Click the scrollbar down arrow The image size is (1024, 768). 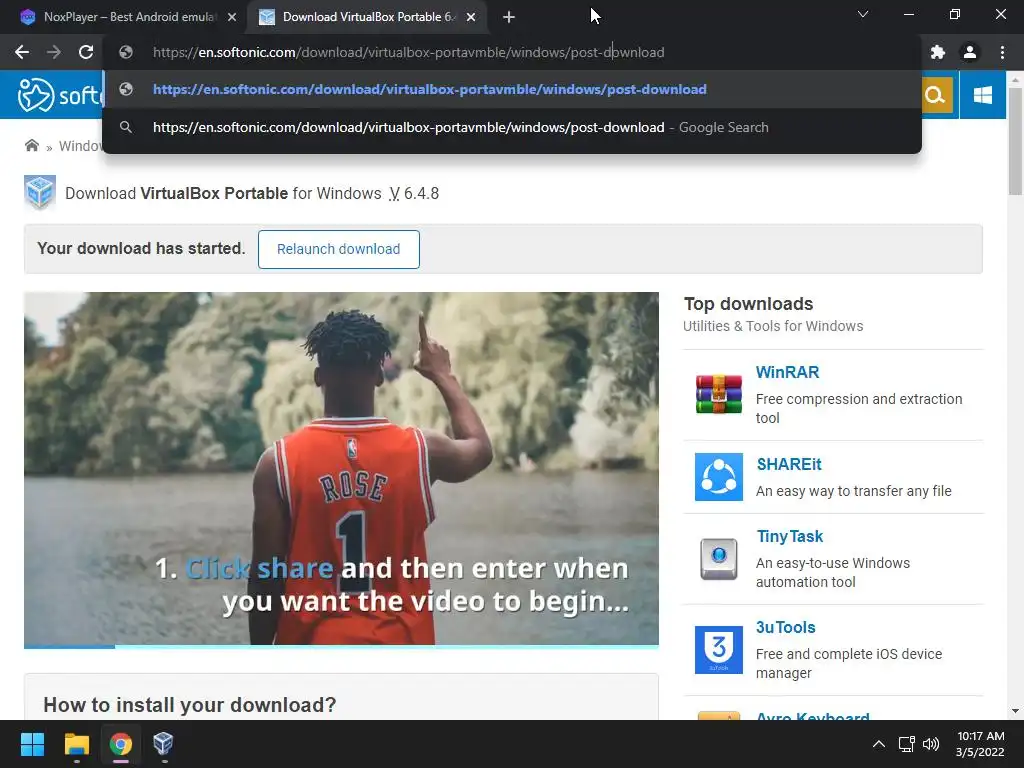(x=1015, y=711)
